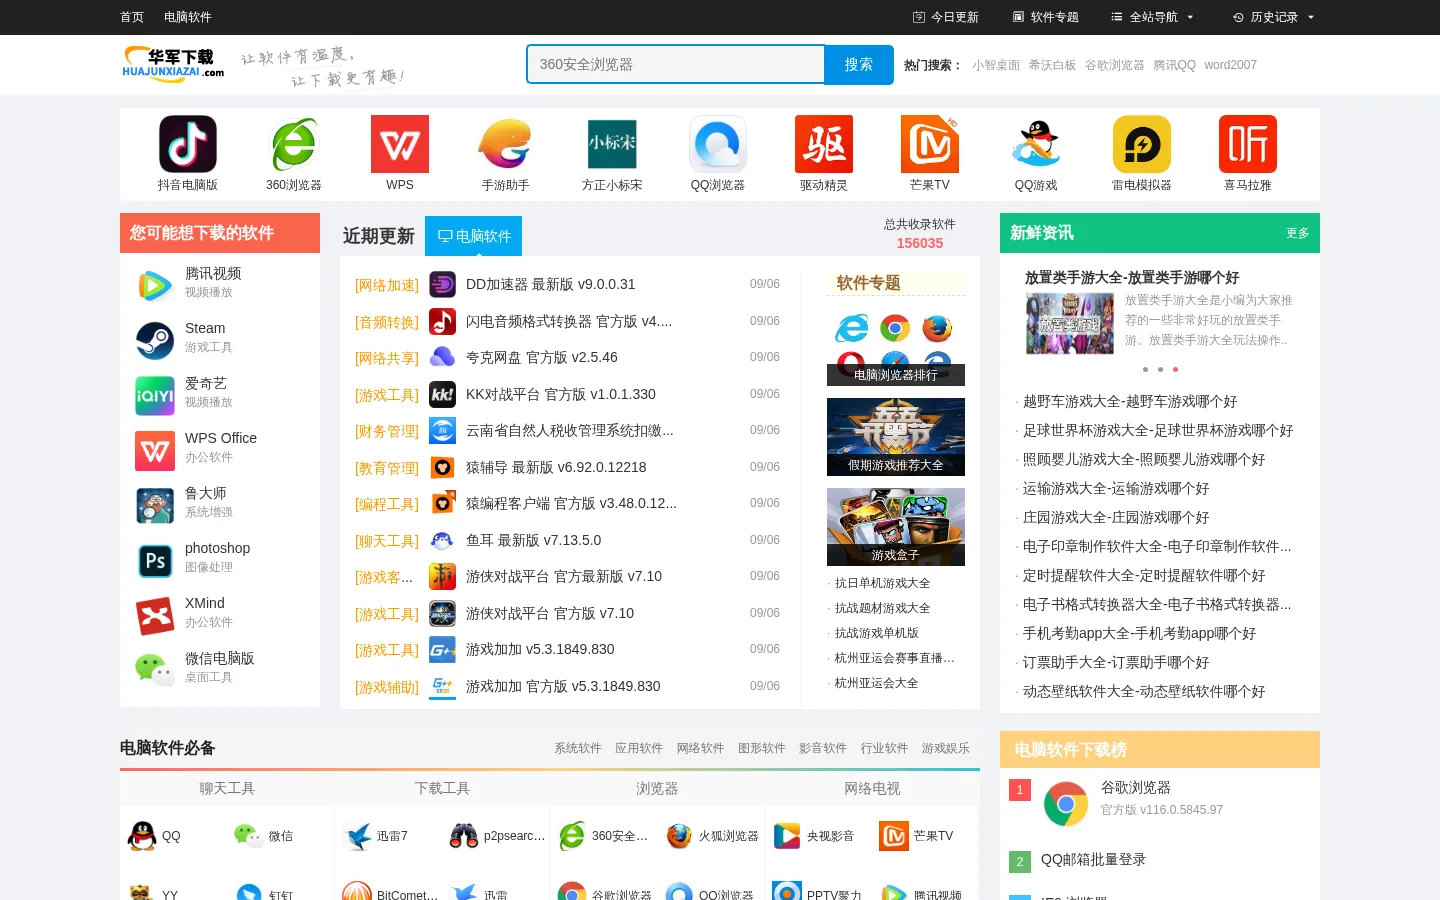Click the 央视影音 icon under 网络电视

[x=787, y=836]
